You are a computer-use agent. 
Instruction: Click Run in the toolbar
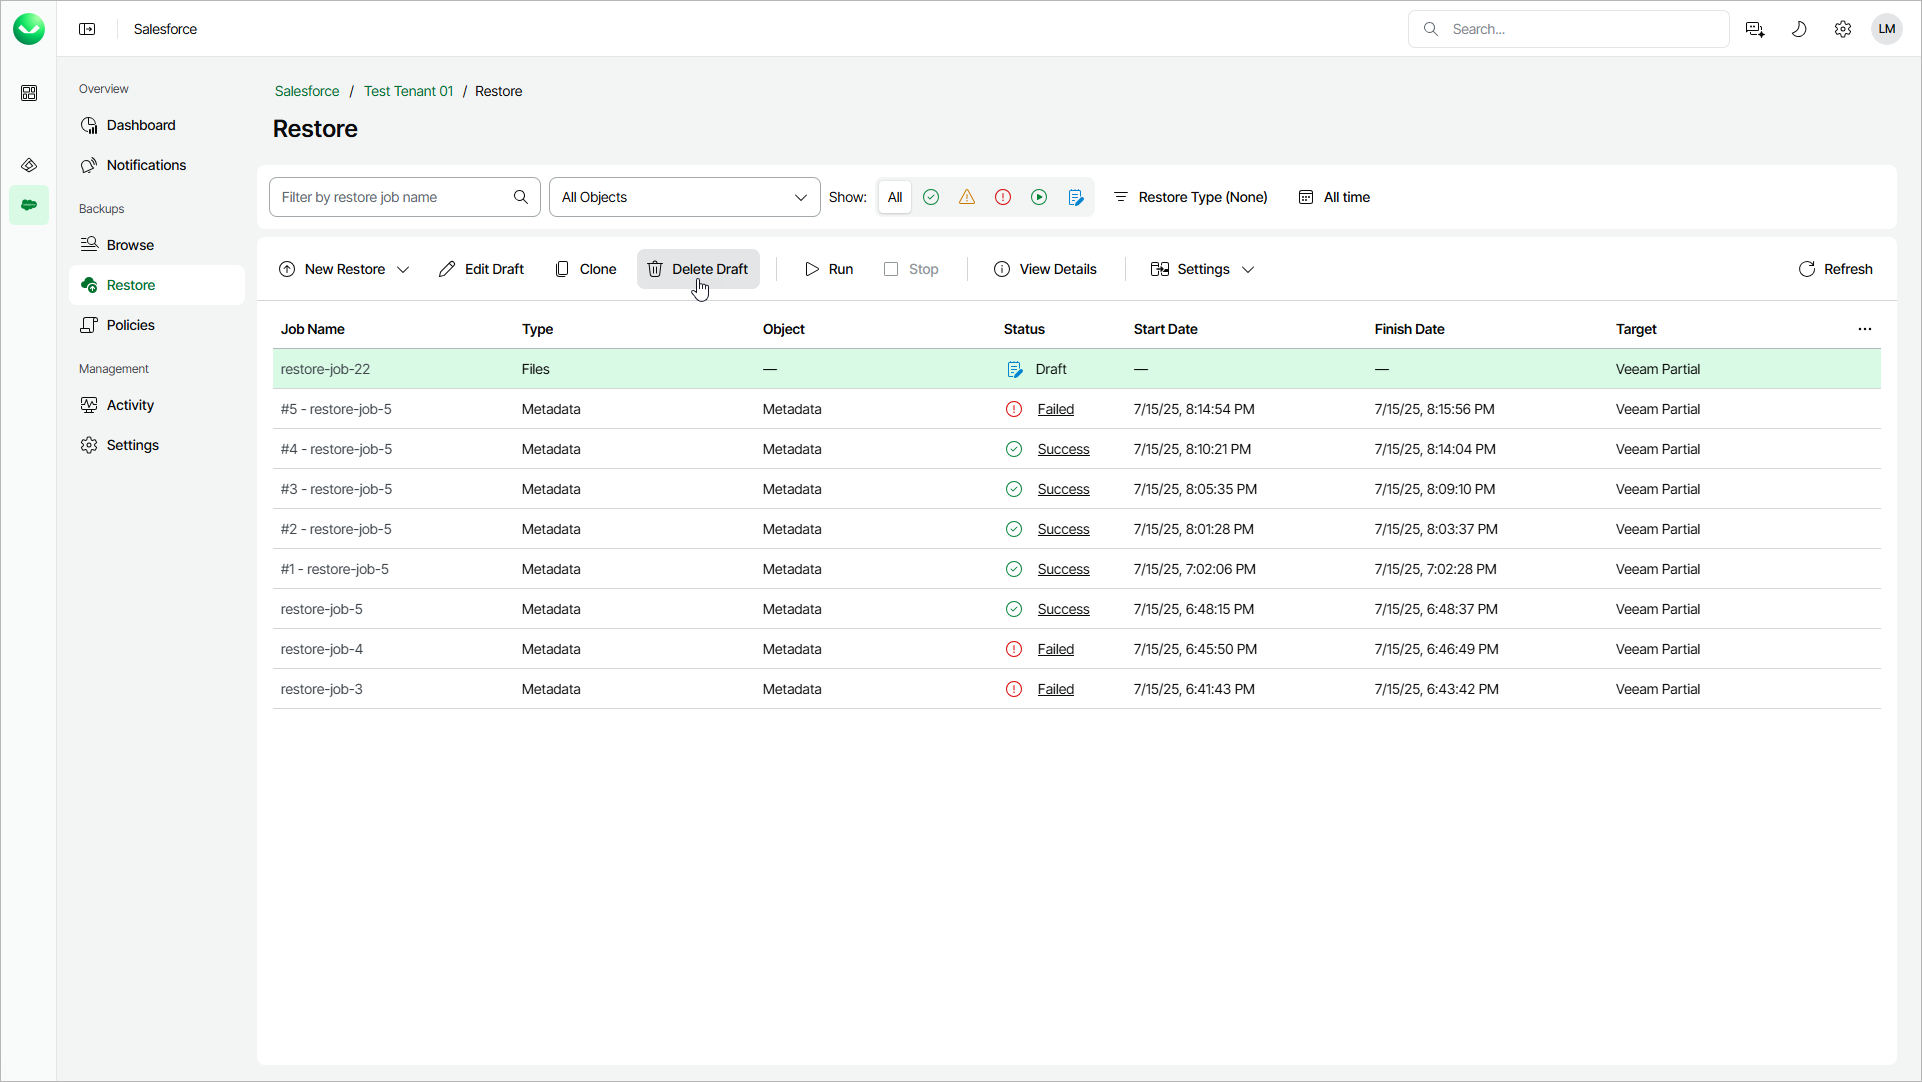coord(829,269)
